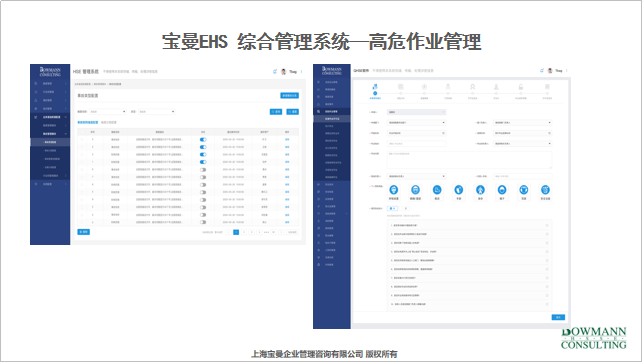Expand the highlighted sidebar section chevron

(x=66, y=117)
